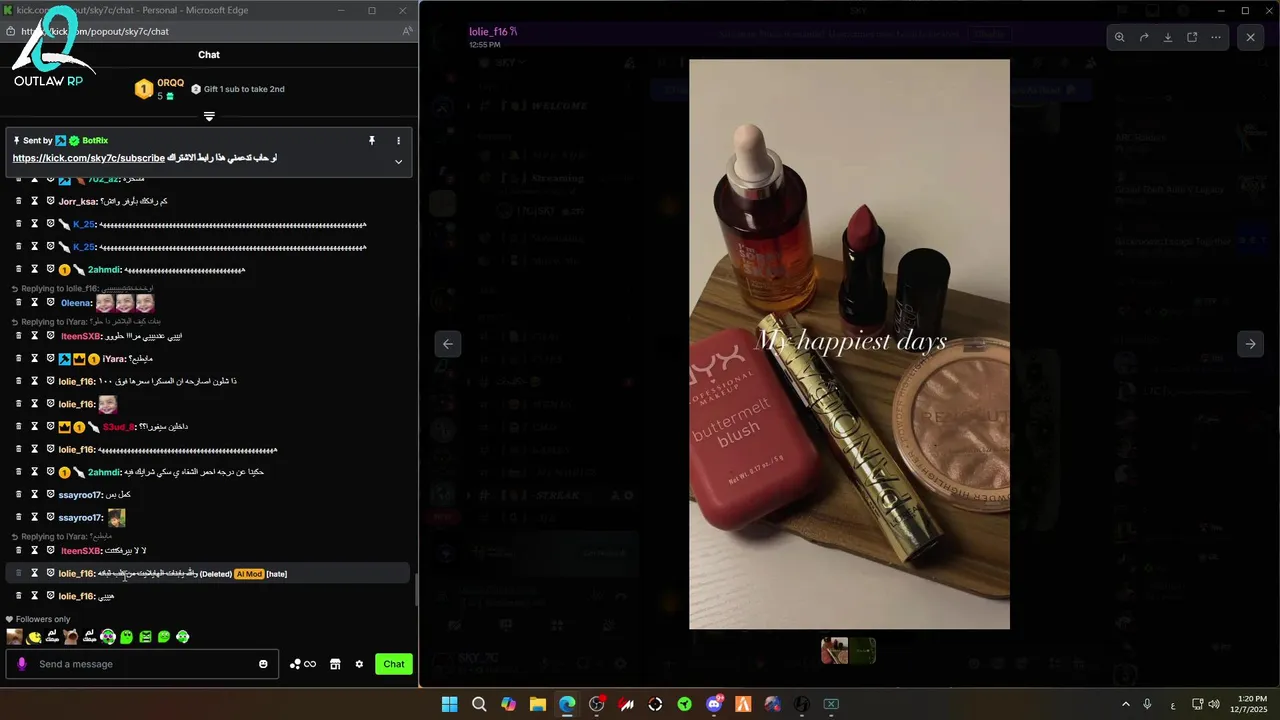Open the emoji picker in message box

click(263, 664)
